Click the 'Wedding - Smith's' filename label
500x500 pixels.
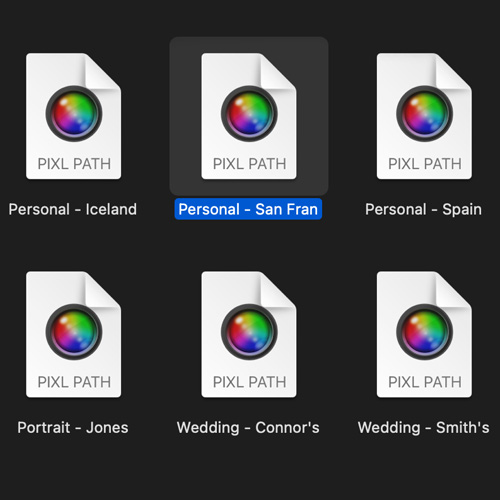click(423, 427)
